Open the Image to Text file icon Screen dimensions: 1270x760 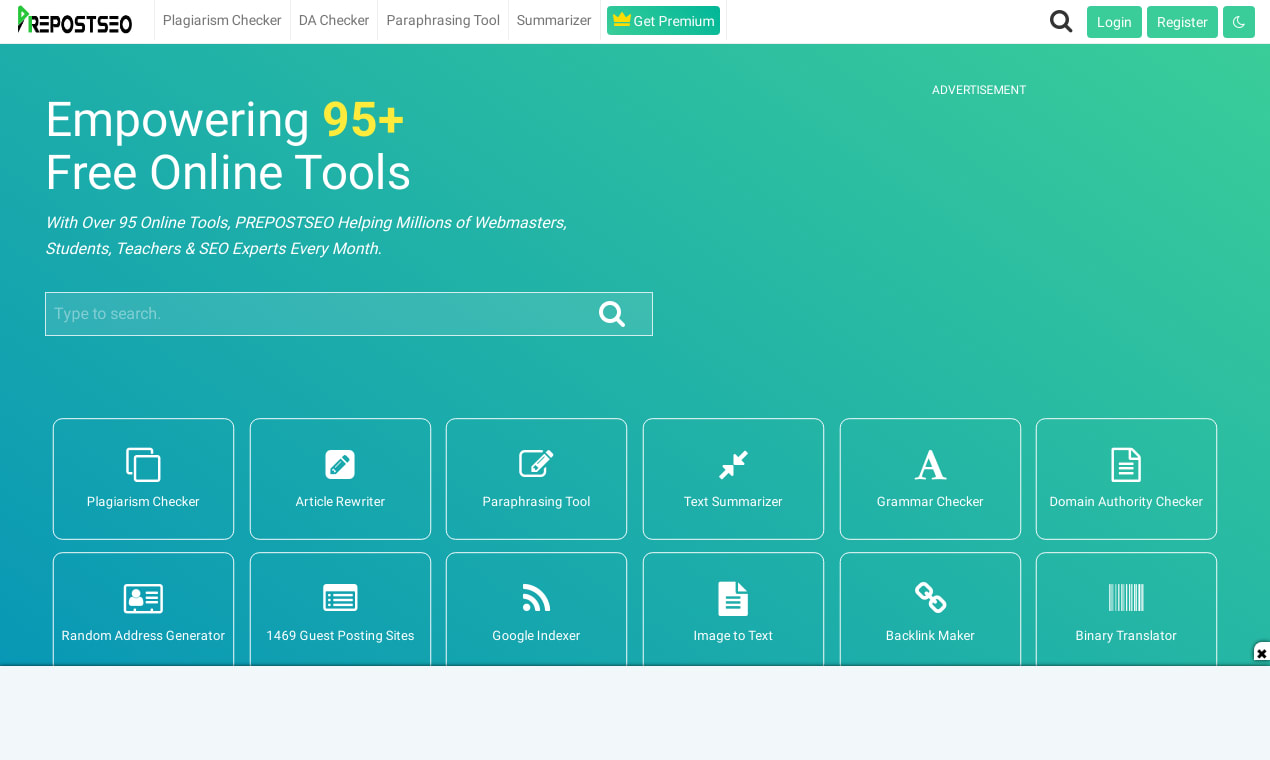point(733,599)
